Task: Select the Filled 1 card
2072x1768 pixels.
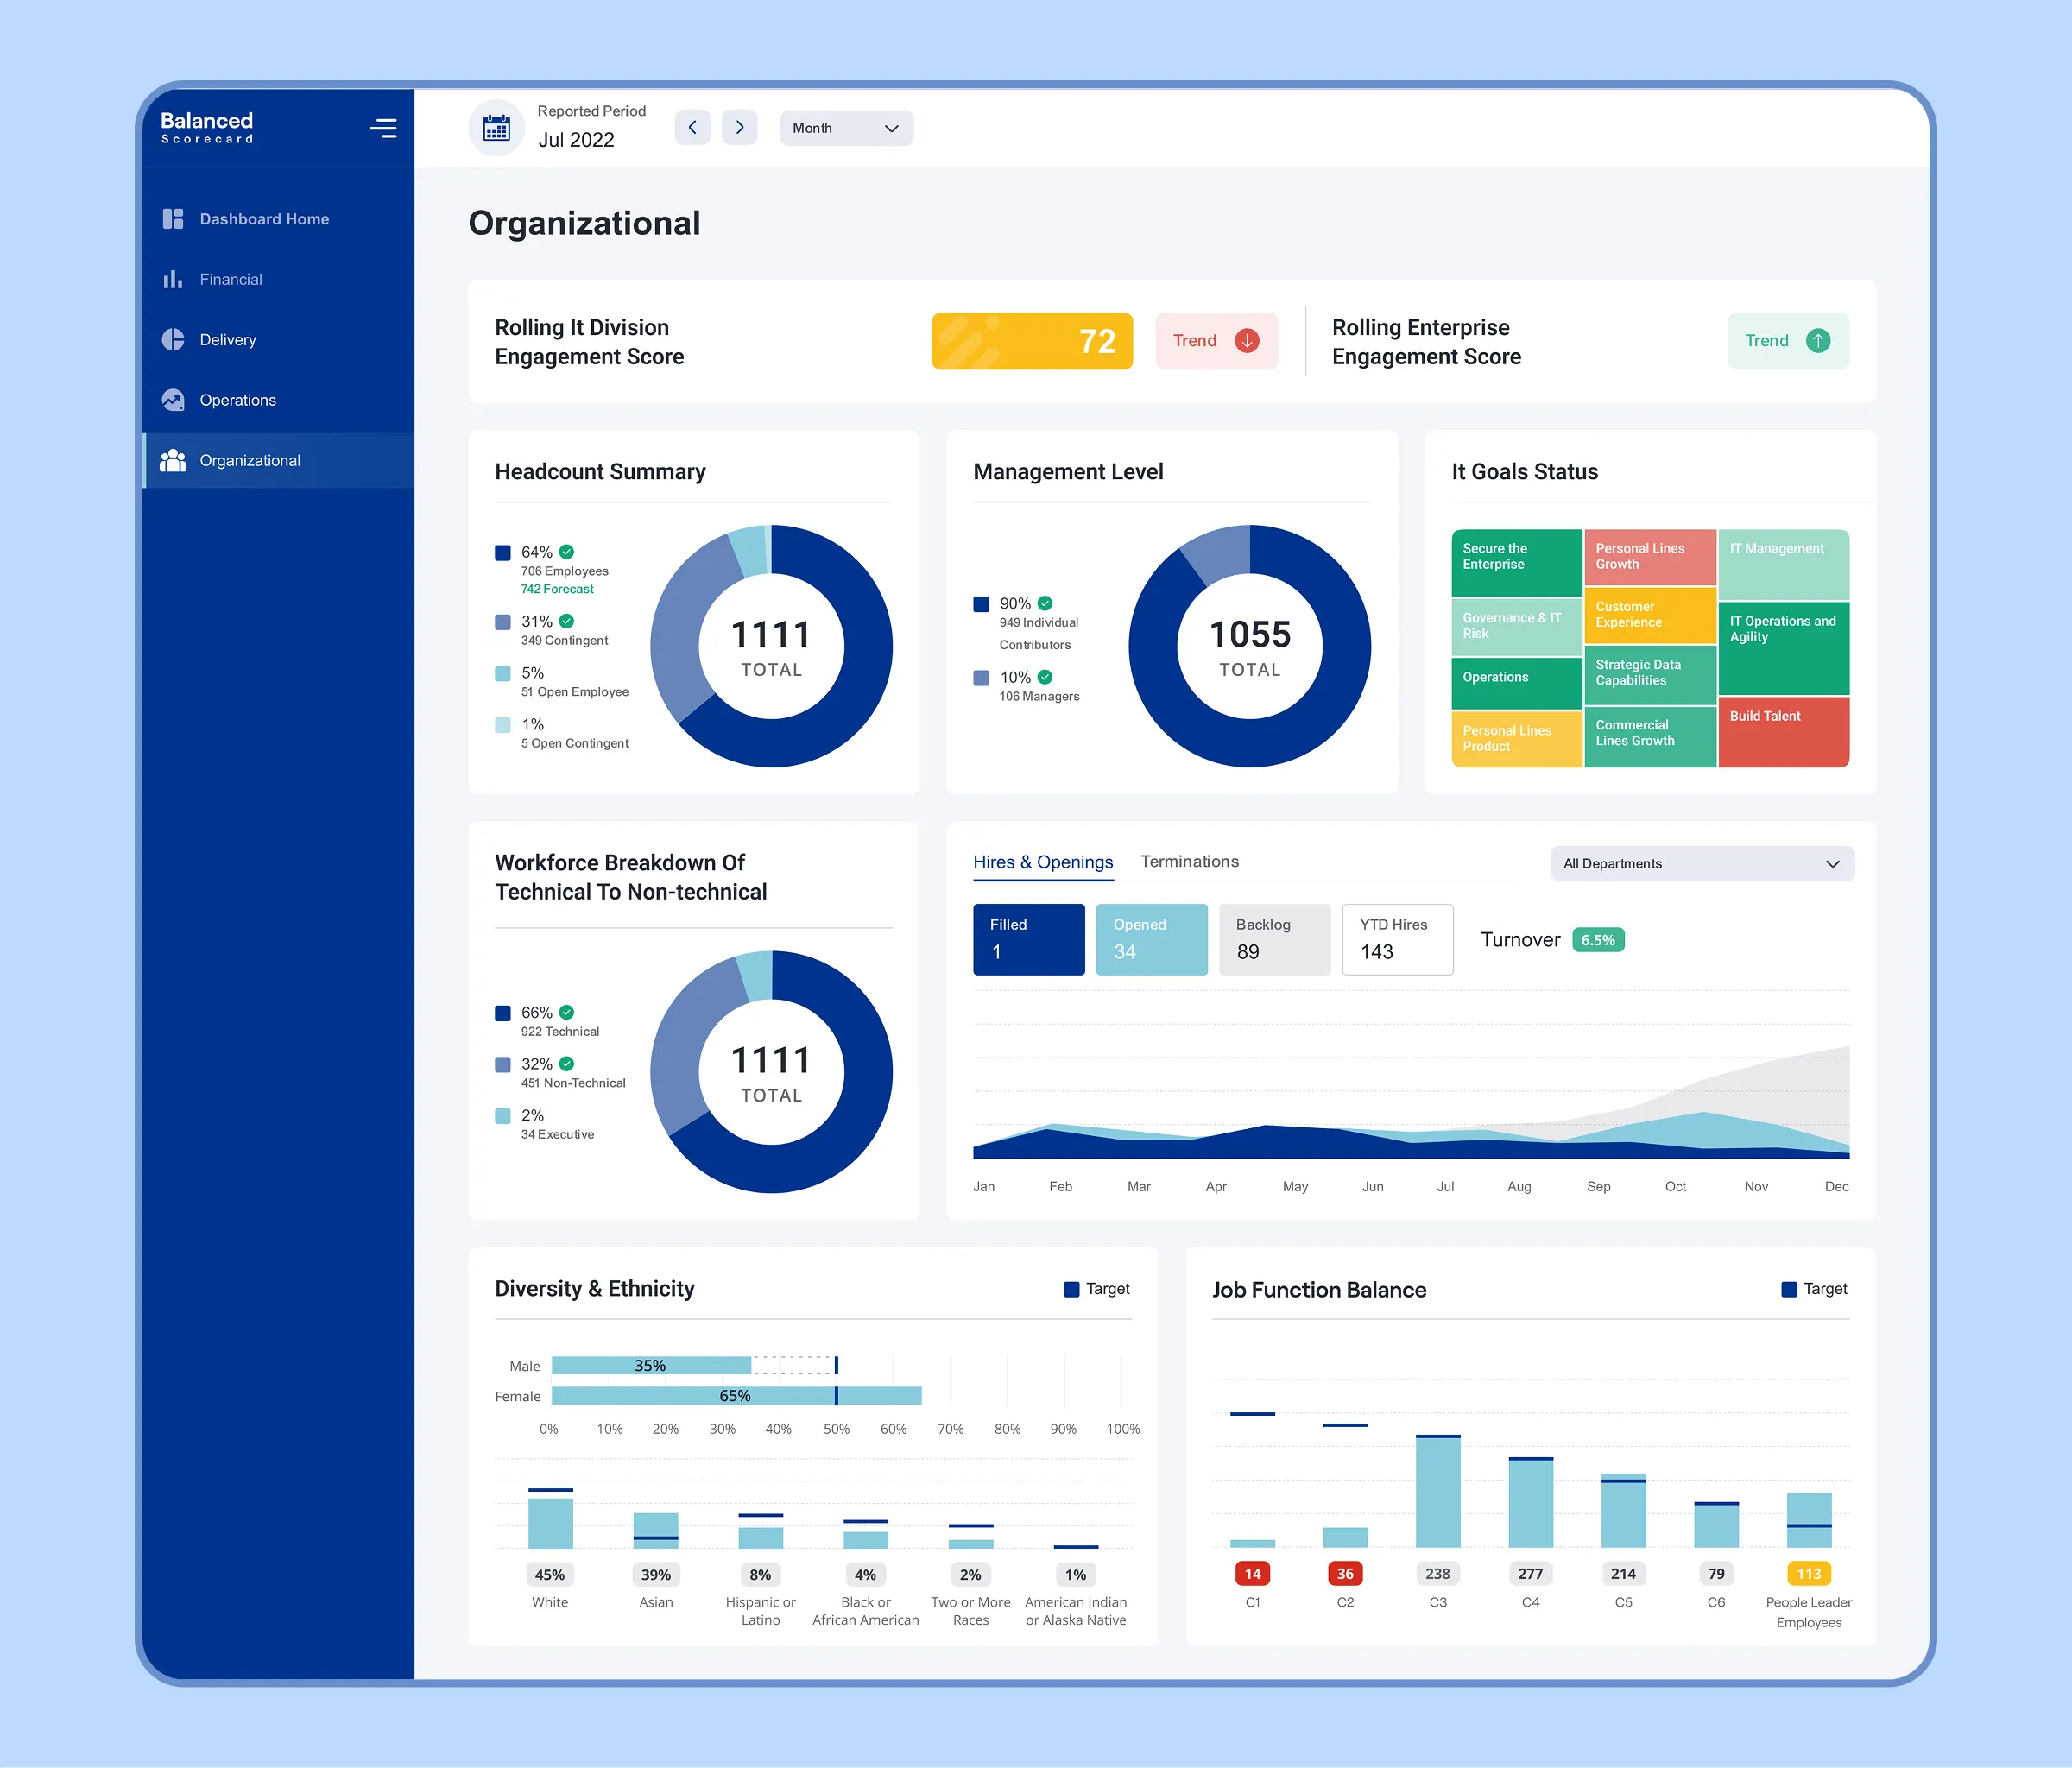Action: pos(1029,940)
